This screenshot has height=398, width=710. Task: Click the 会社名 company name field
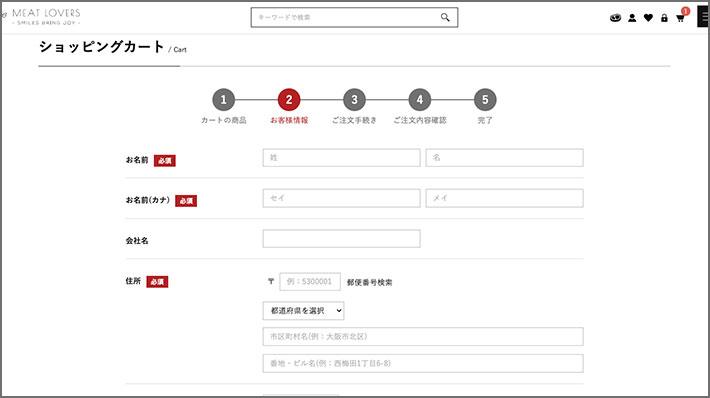(341, 239)
